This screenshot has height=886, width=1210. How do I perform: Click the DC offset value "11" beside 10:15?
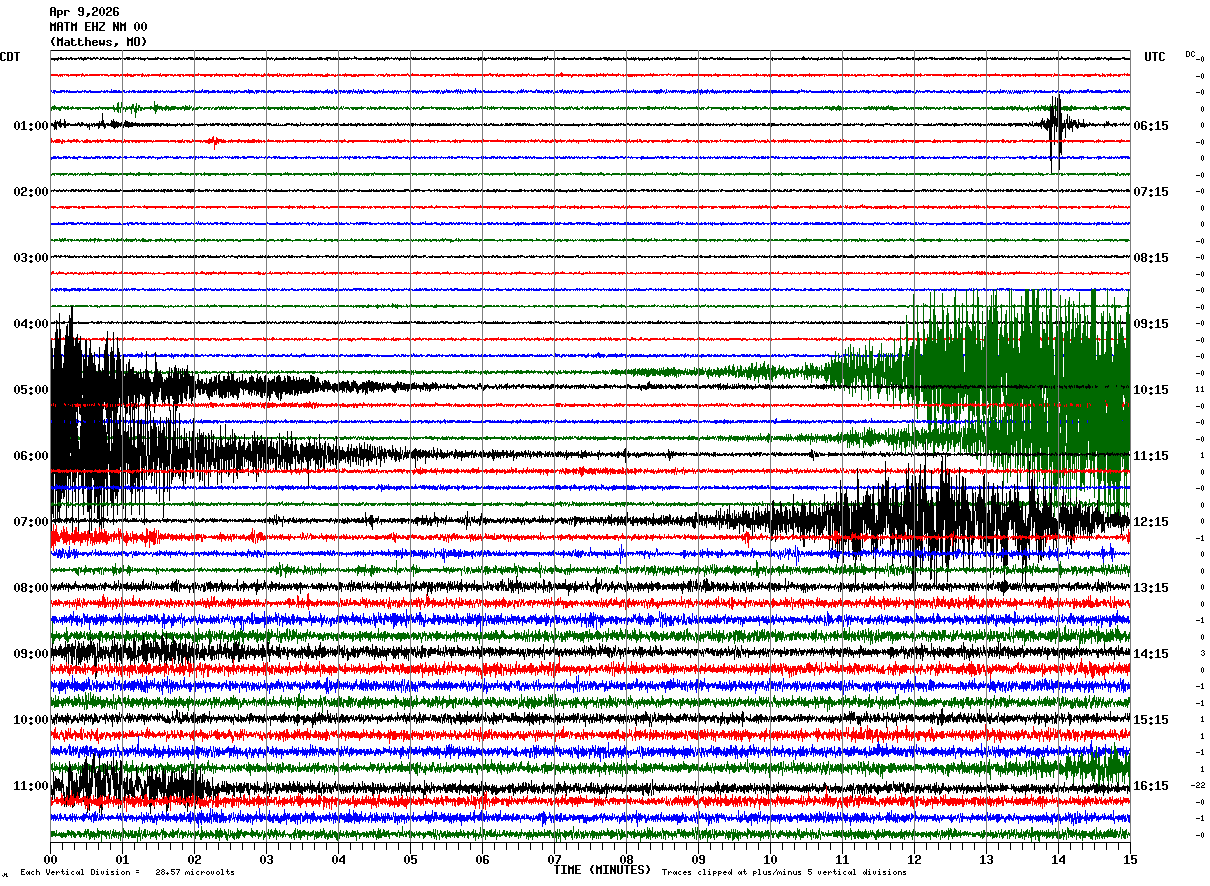coord(1200,389)
